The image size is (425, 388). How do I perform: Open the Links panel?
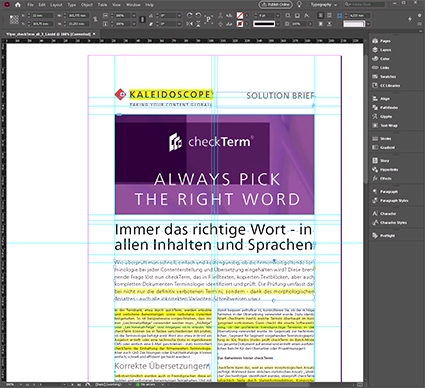(381, 68)
